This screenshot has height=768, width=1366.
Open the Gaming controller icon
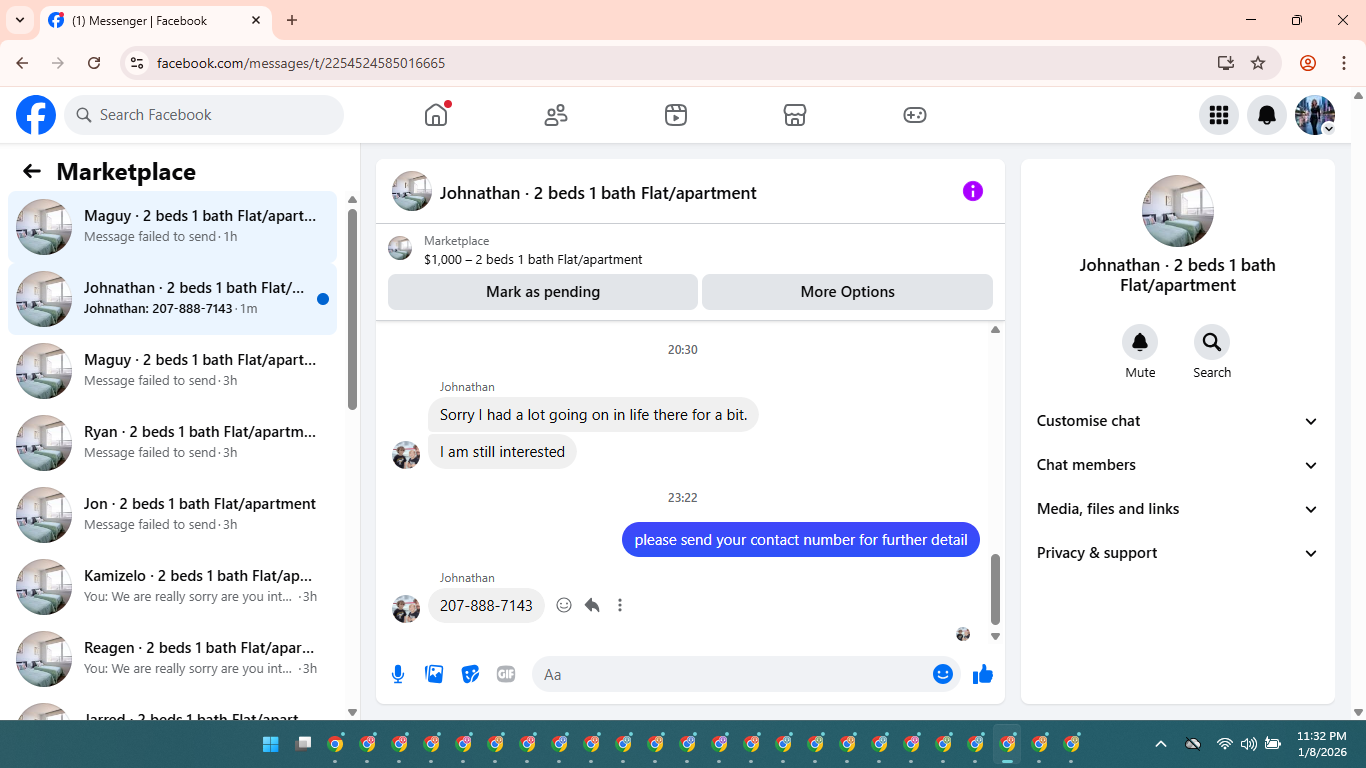tap(915, 115)
